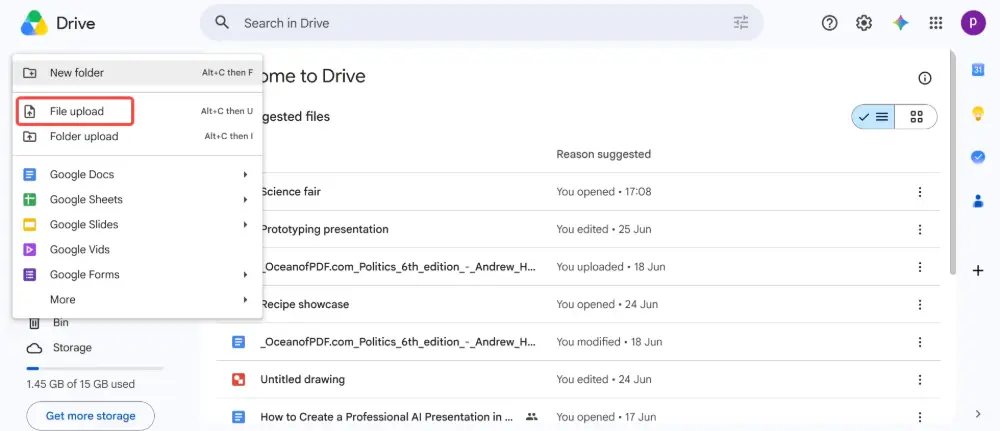Click the Bin trash icon

[x=34, y=323]
